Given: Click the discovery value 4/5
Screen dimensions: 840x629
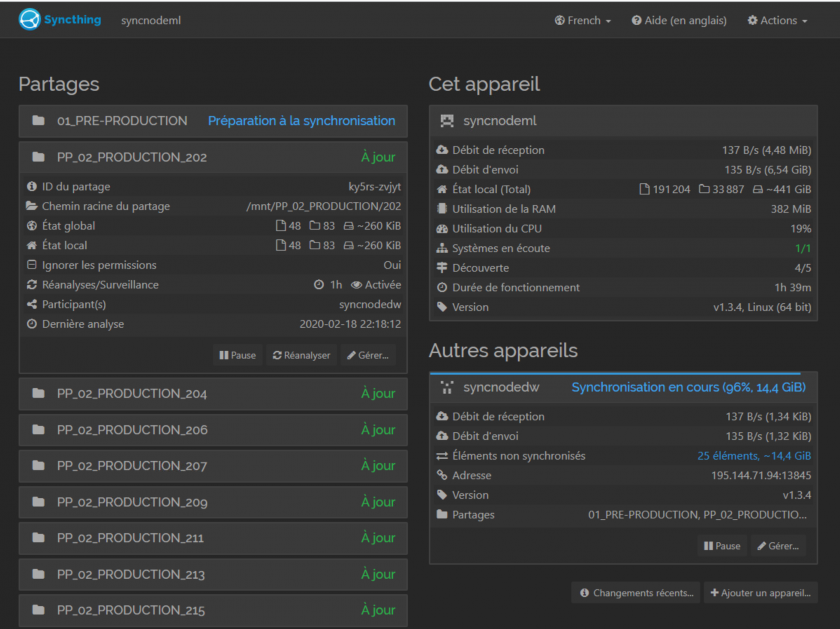Looking at the screenshot, I should tap(803, 268).
